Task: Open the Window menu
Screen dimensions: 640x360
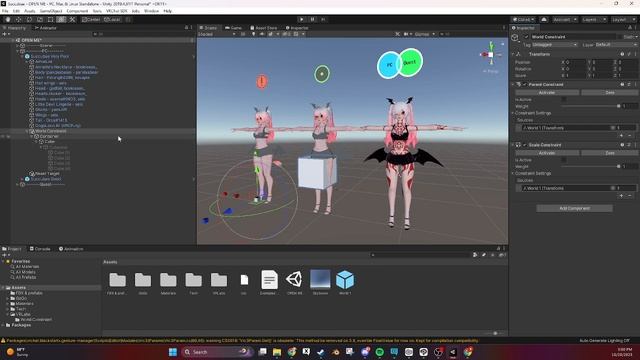Action: 151,11
